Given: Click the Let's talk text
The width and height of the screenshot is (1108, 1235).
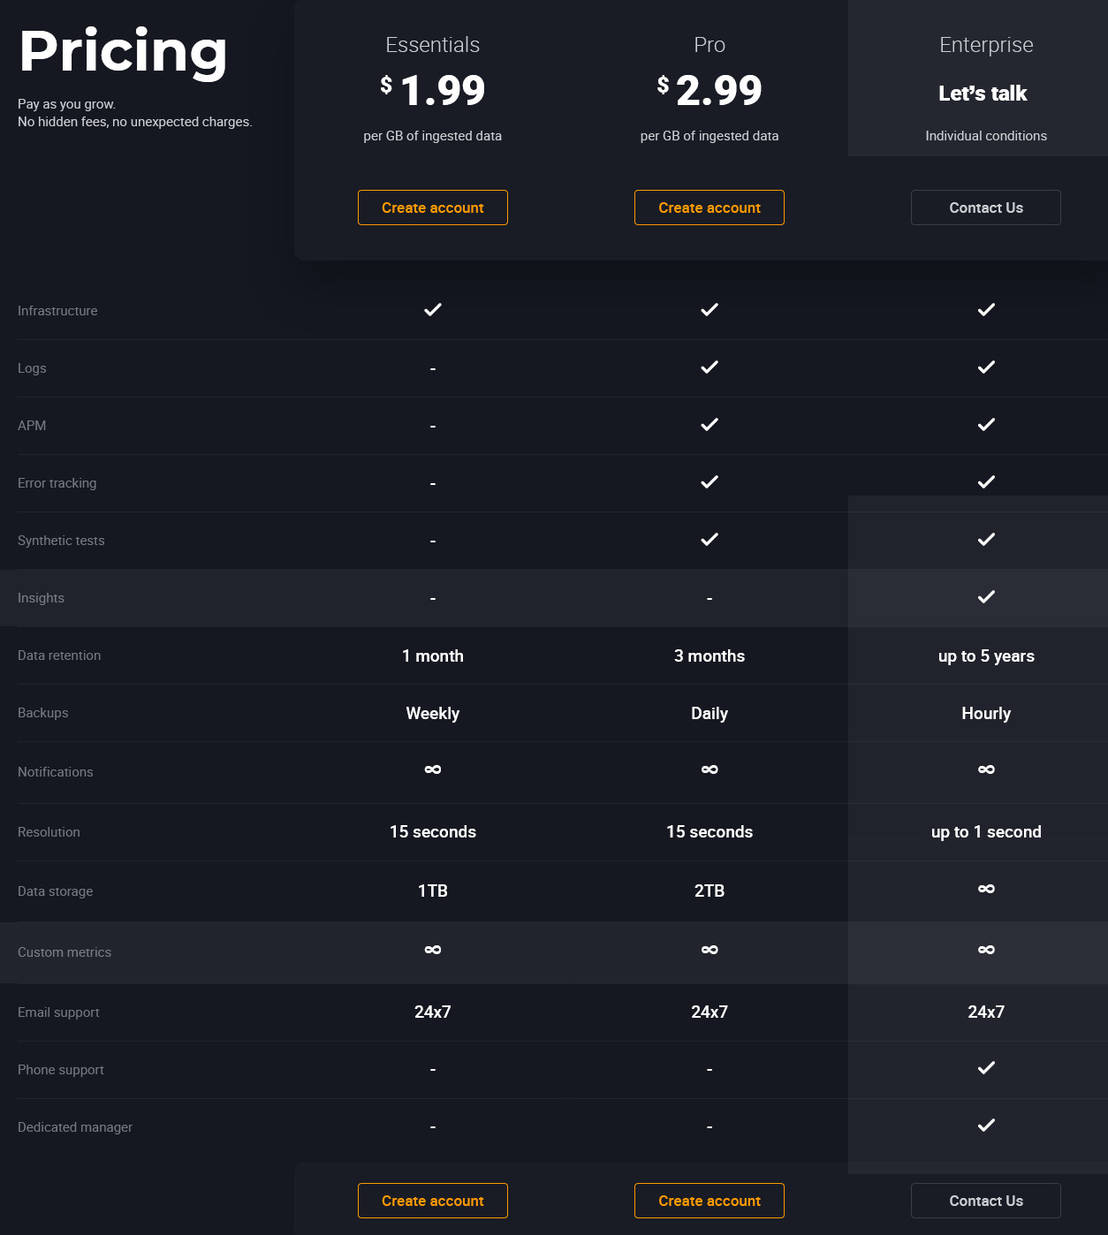Looking at the screenshot, I should pos(983,93).
